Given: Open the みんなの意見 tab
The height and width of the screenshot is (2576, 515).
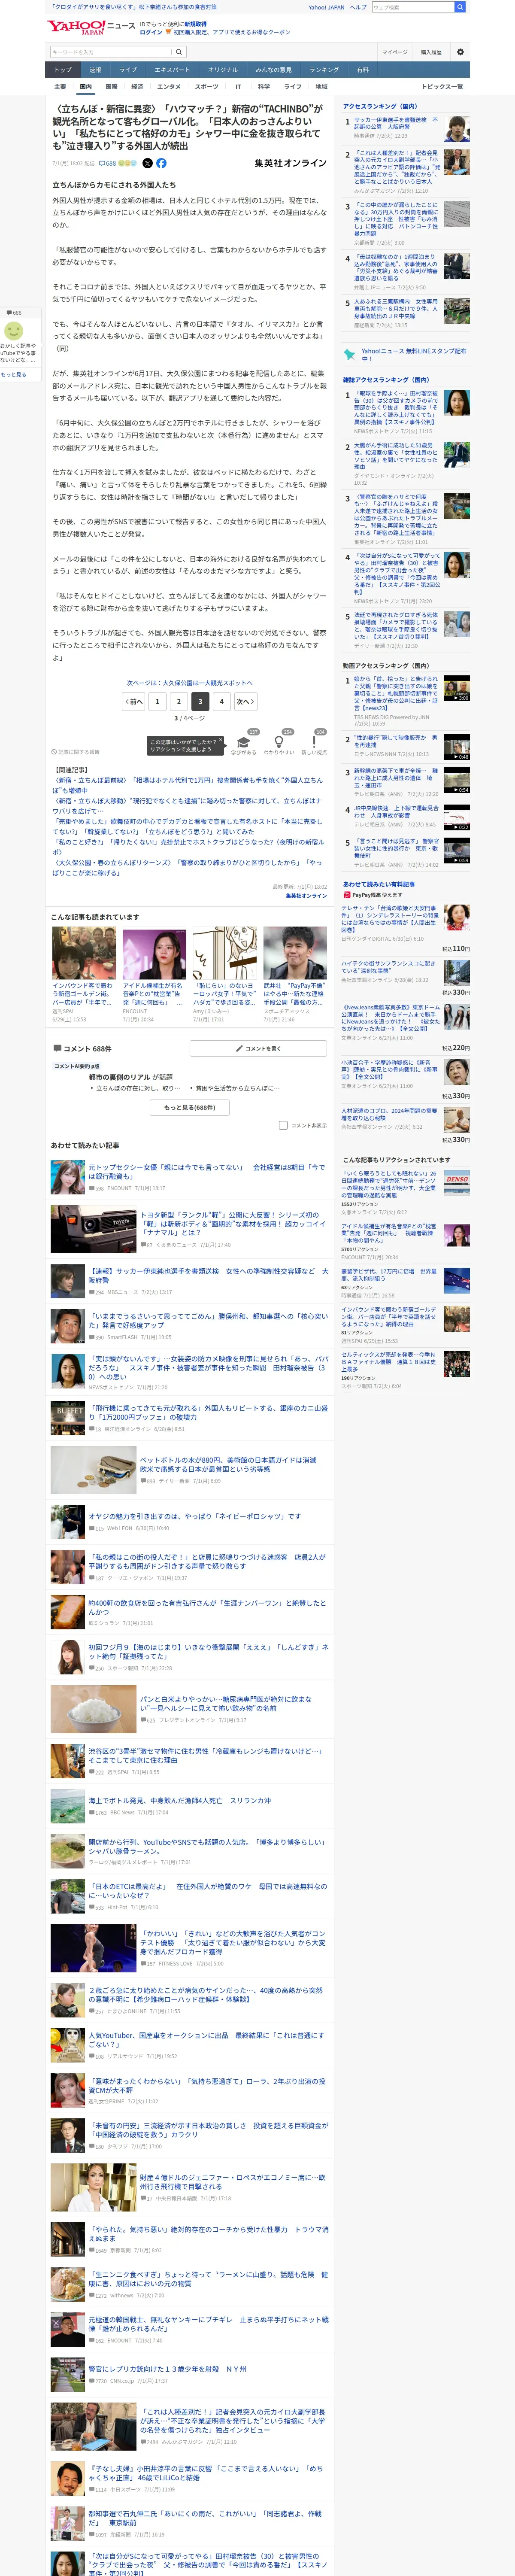Looking at the screenshot, I should [x=274, y=70].
